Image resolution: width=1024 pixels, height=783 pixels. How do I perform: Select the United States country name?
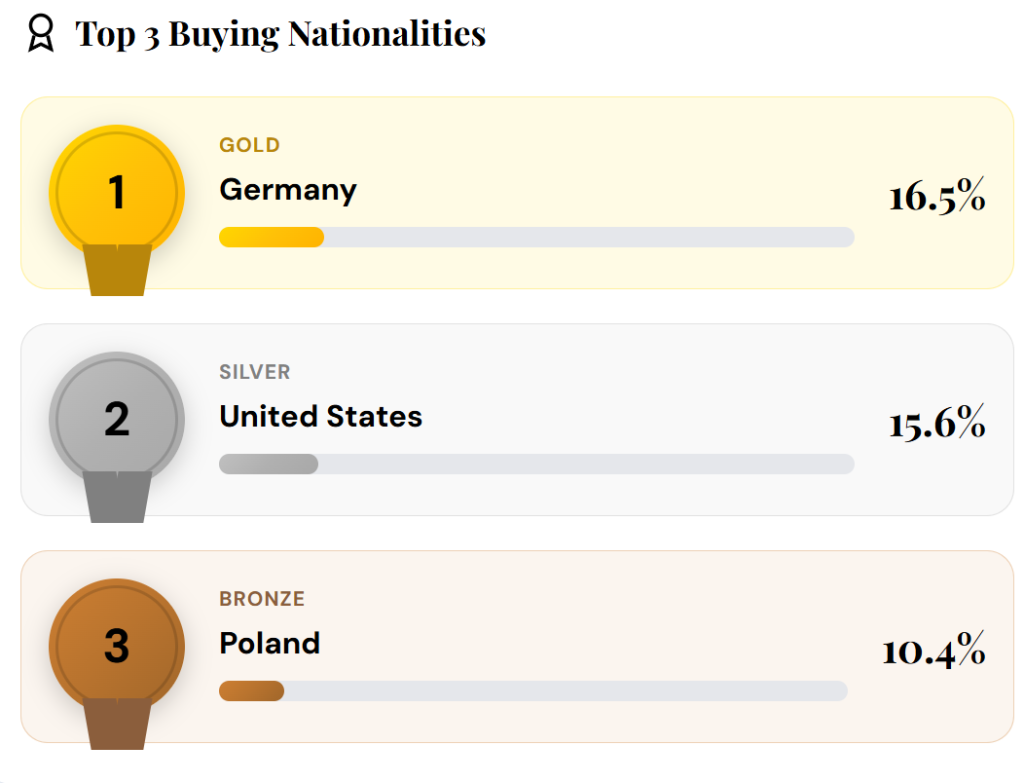click(x=321, y=416)
